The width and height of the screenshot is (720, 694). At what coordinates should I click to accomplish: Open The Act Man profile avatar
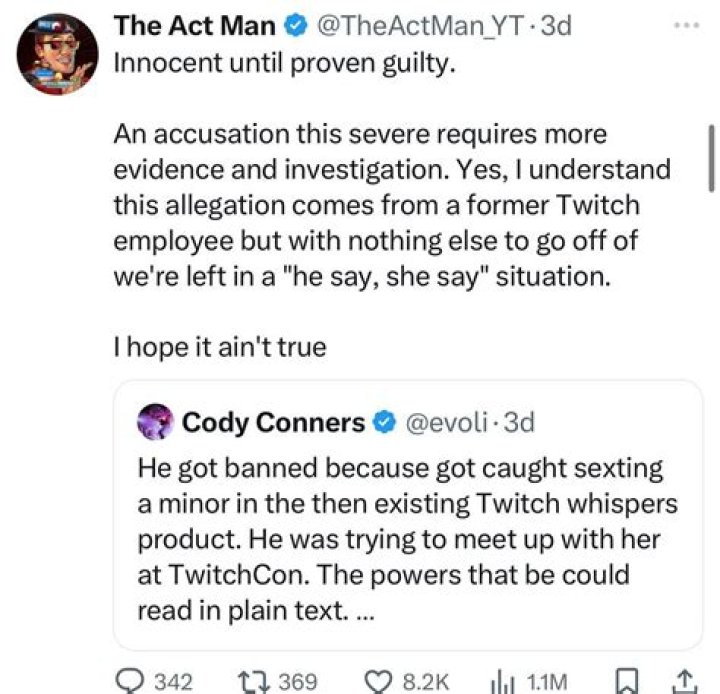pyautogui.click(x=57, y=54)
